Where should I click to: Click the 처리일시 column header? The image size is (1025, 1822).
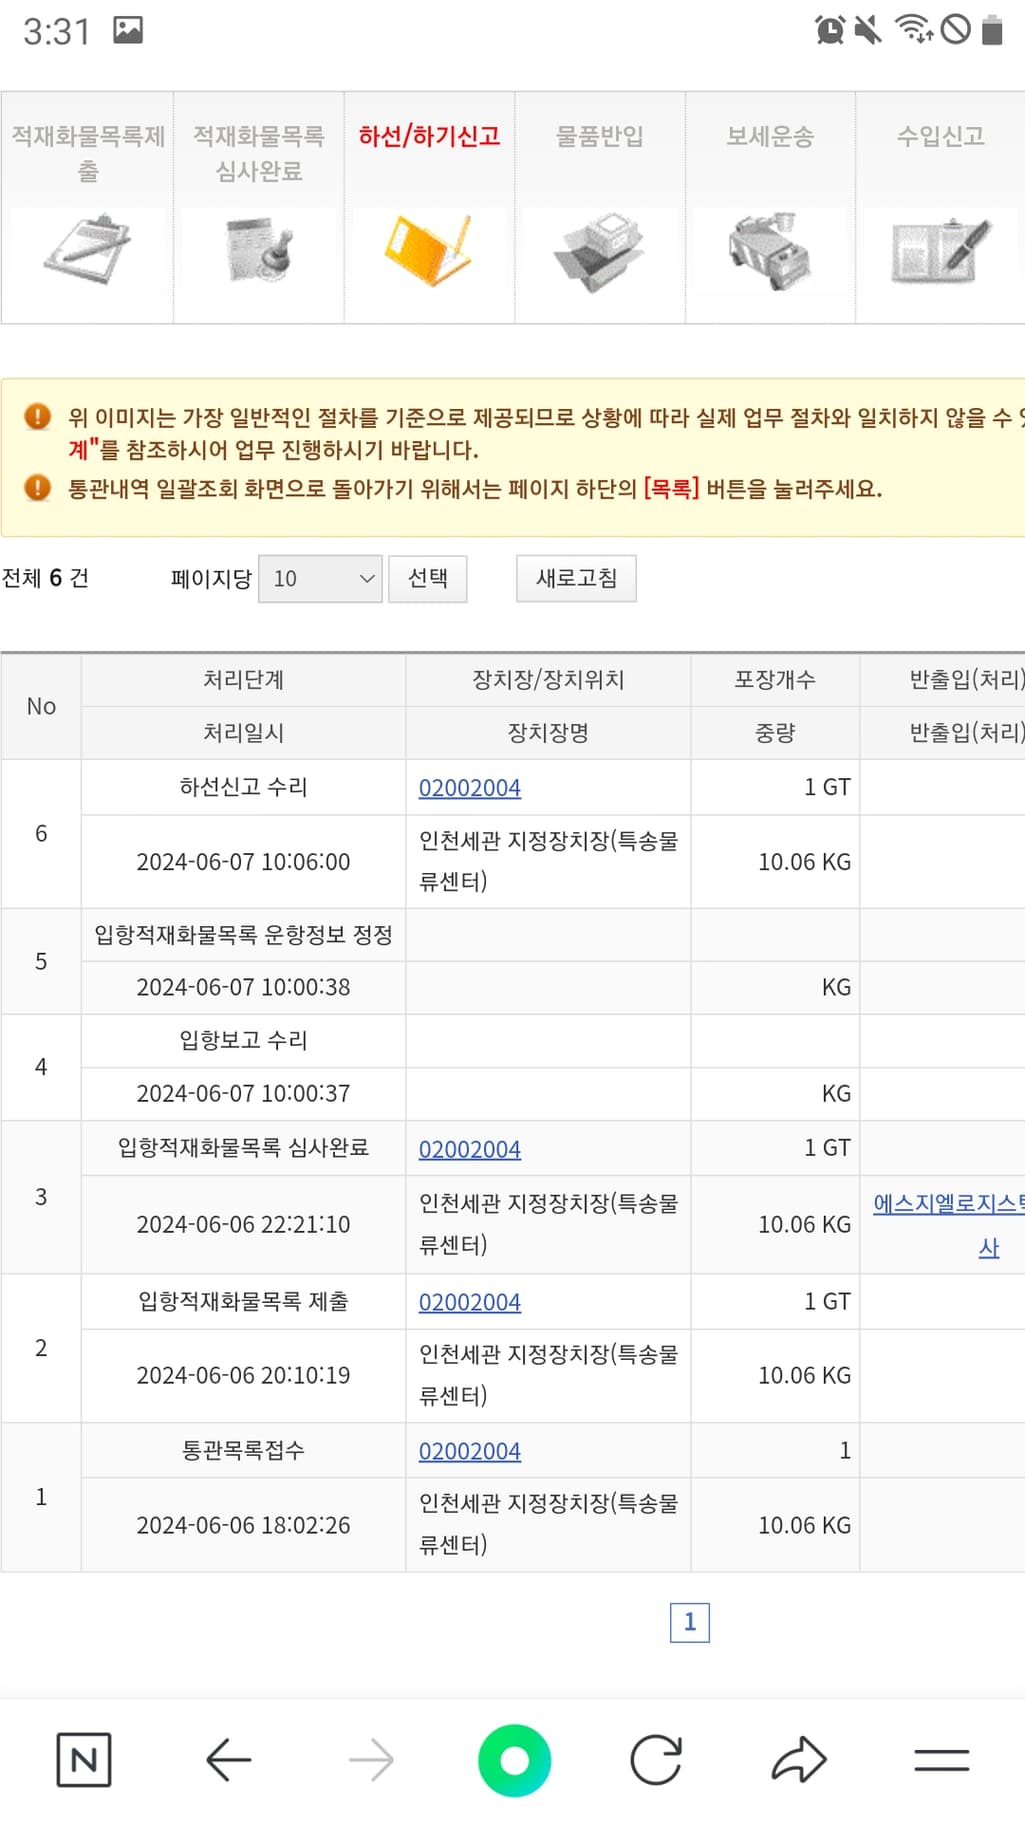[x=243, y=733]
